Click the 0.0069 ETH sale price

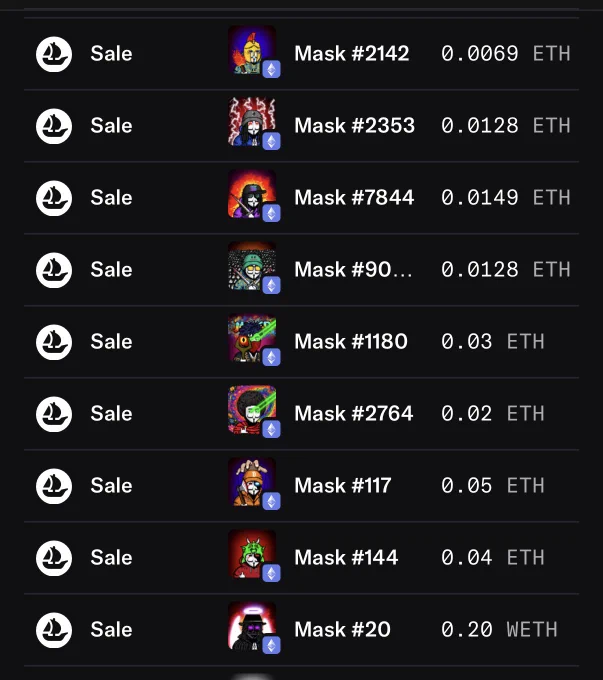pyautogui.click(x=505, y=54)
